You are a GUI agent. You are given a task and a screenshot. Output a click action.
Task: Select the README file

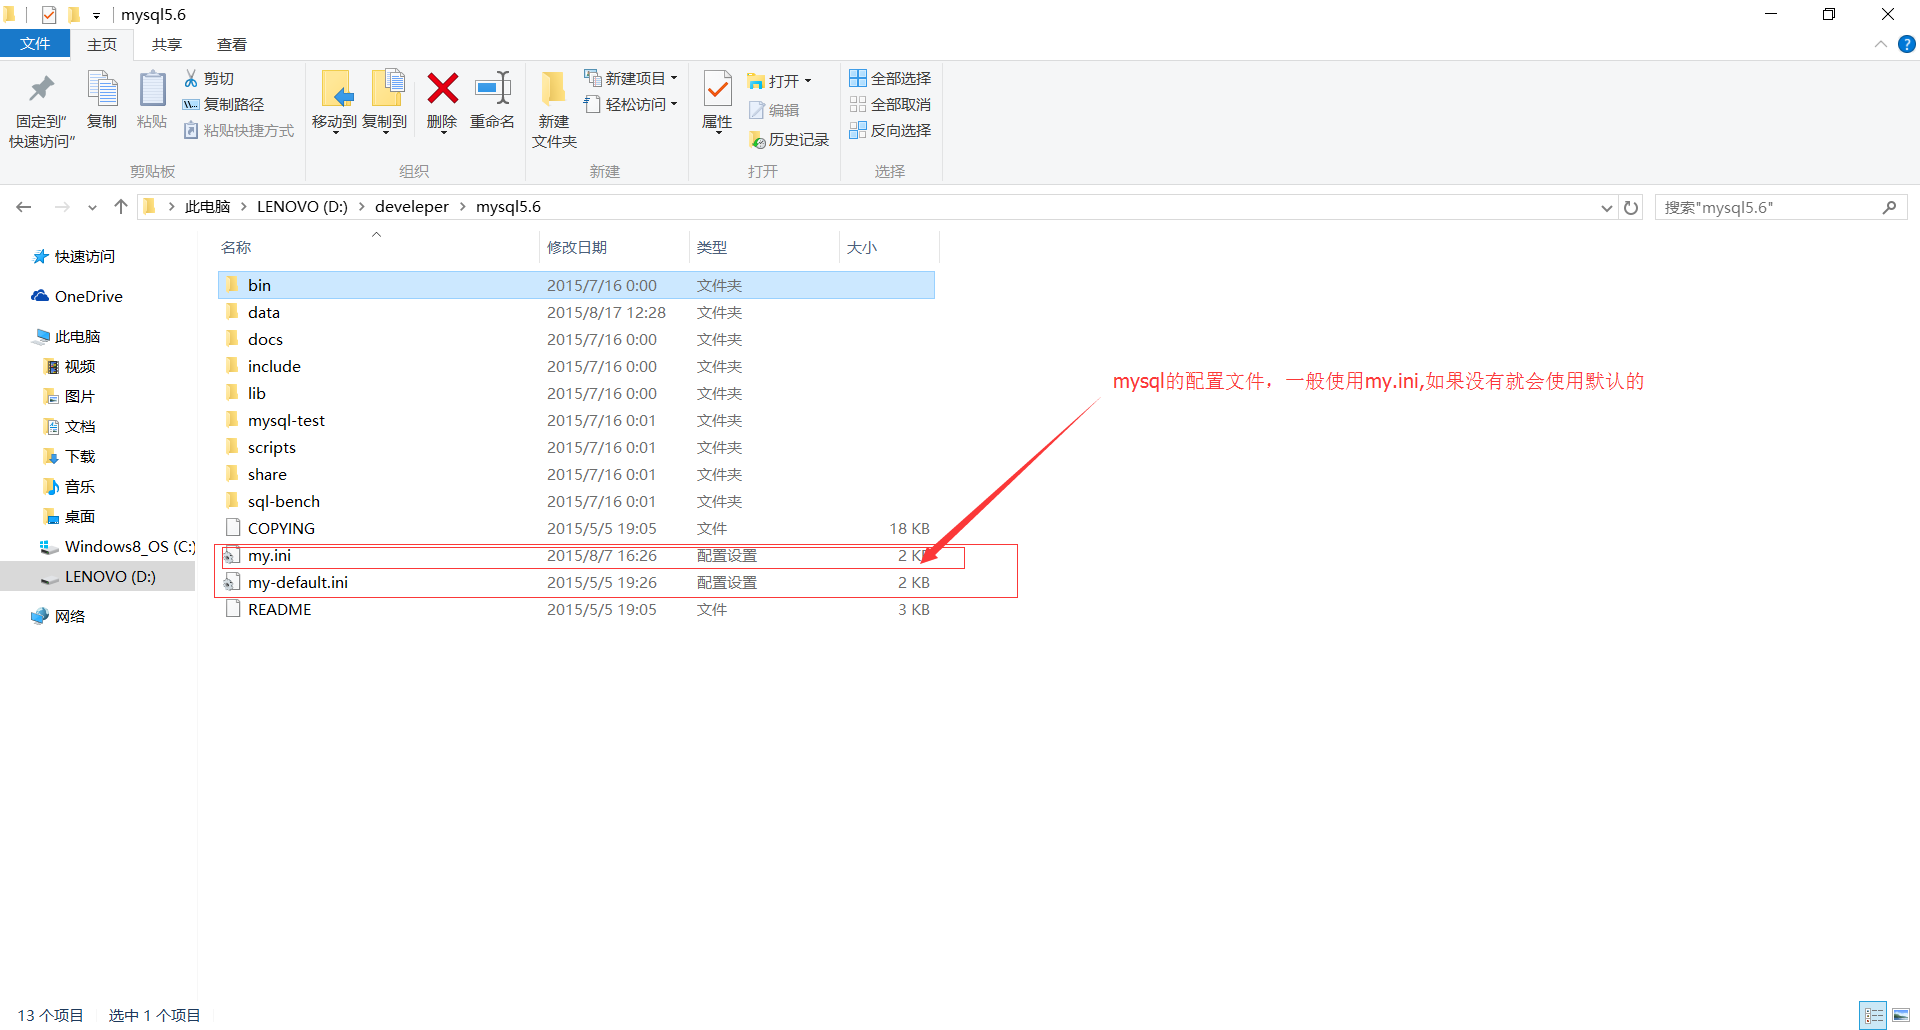coord(576,609)
